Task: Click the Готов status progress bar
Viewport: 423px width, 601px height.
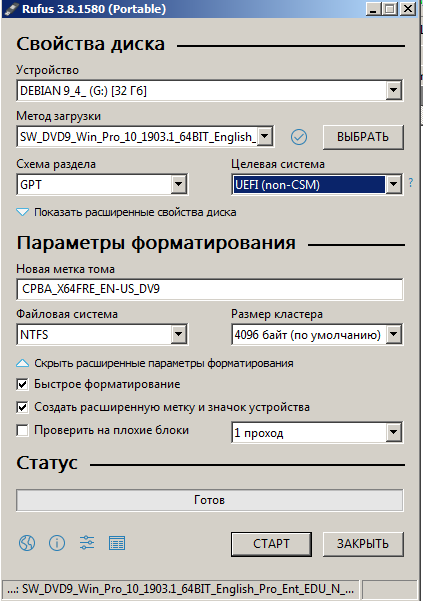Action: (x=210, y=500)
